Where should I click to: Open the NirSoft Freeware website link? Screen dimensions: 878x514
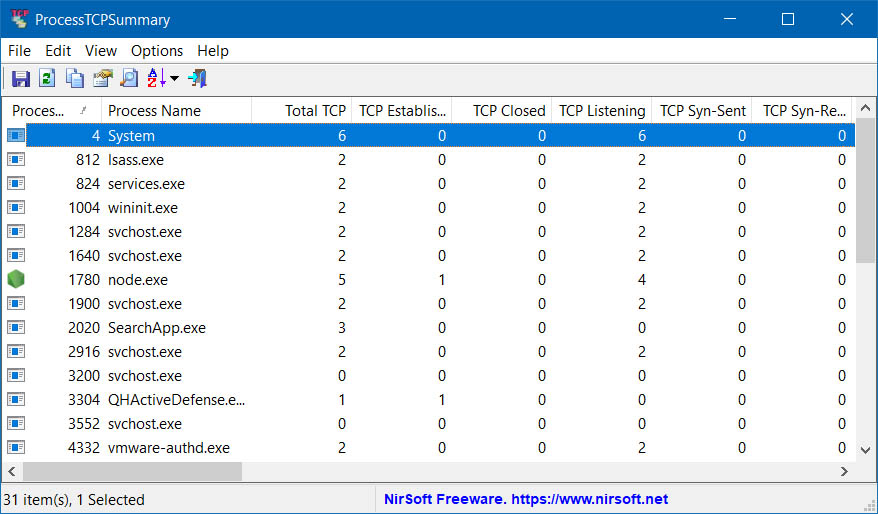coord(526,499)
